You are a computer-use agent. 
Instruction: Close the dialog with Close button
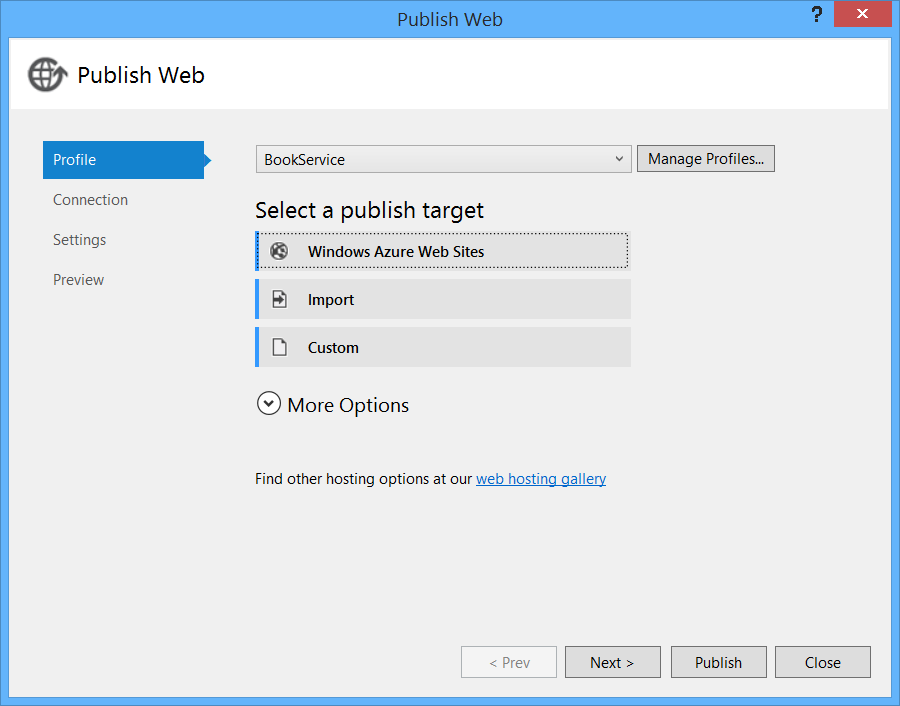pyautogui.click(x=822, y=662)
